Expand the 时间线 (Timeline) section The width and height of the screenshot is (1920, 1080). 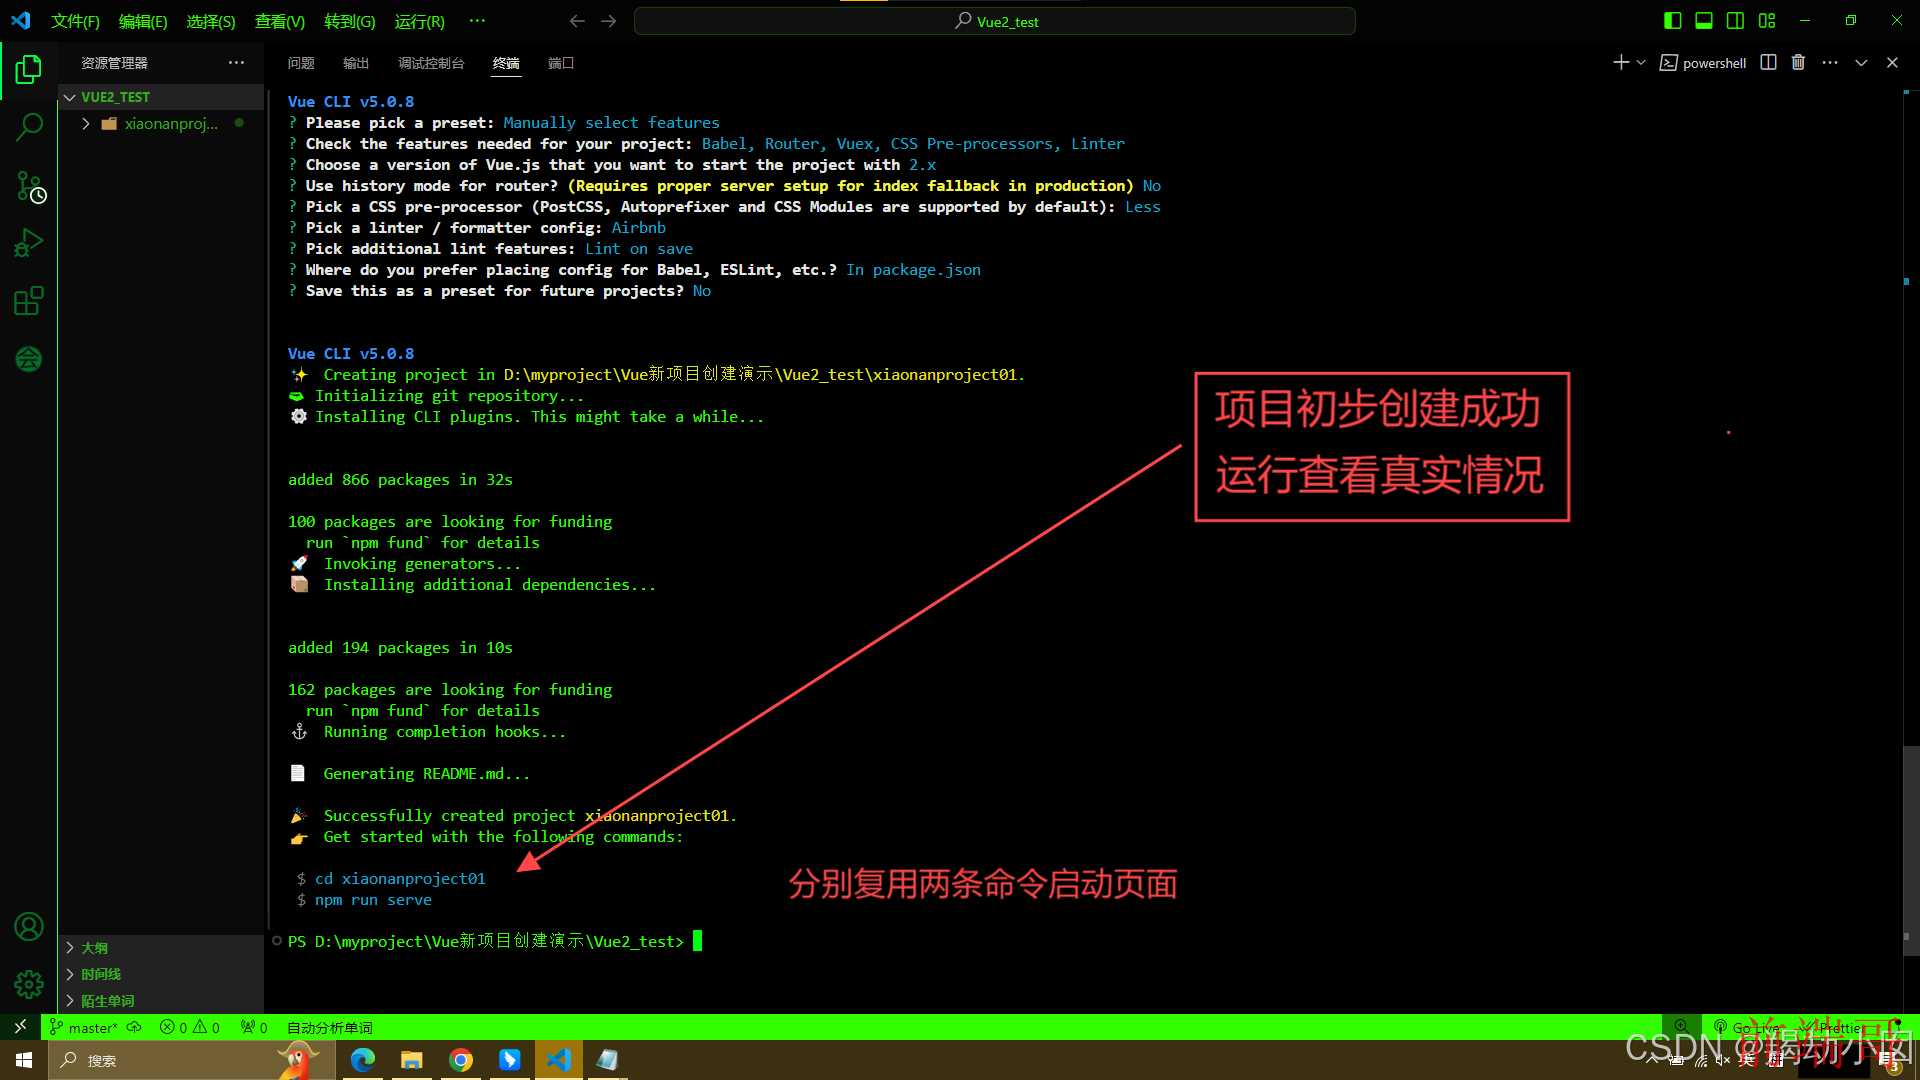pyautogui.click(x=163, y=974)
